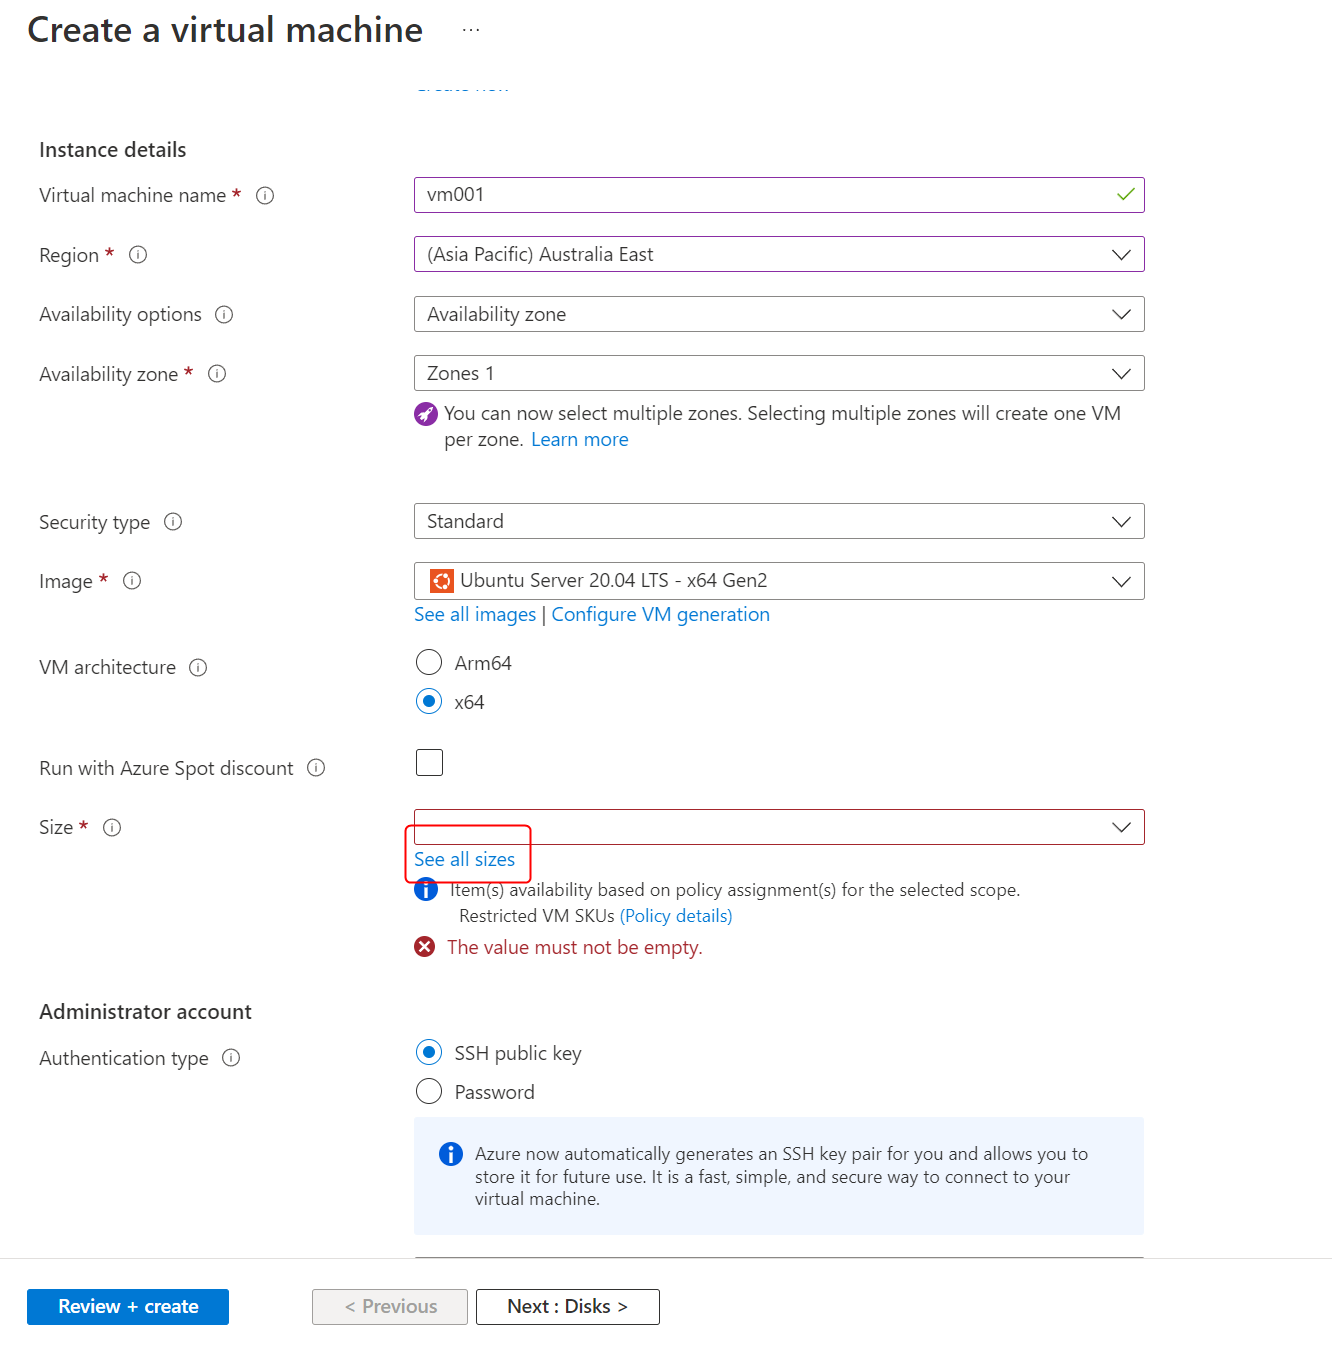Click the red error icon under Size
The height and width of the screenshot is (1360, 1332).
point(425,947)
